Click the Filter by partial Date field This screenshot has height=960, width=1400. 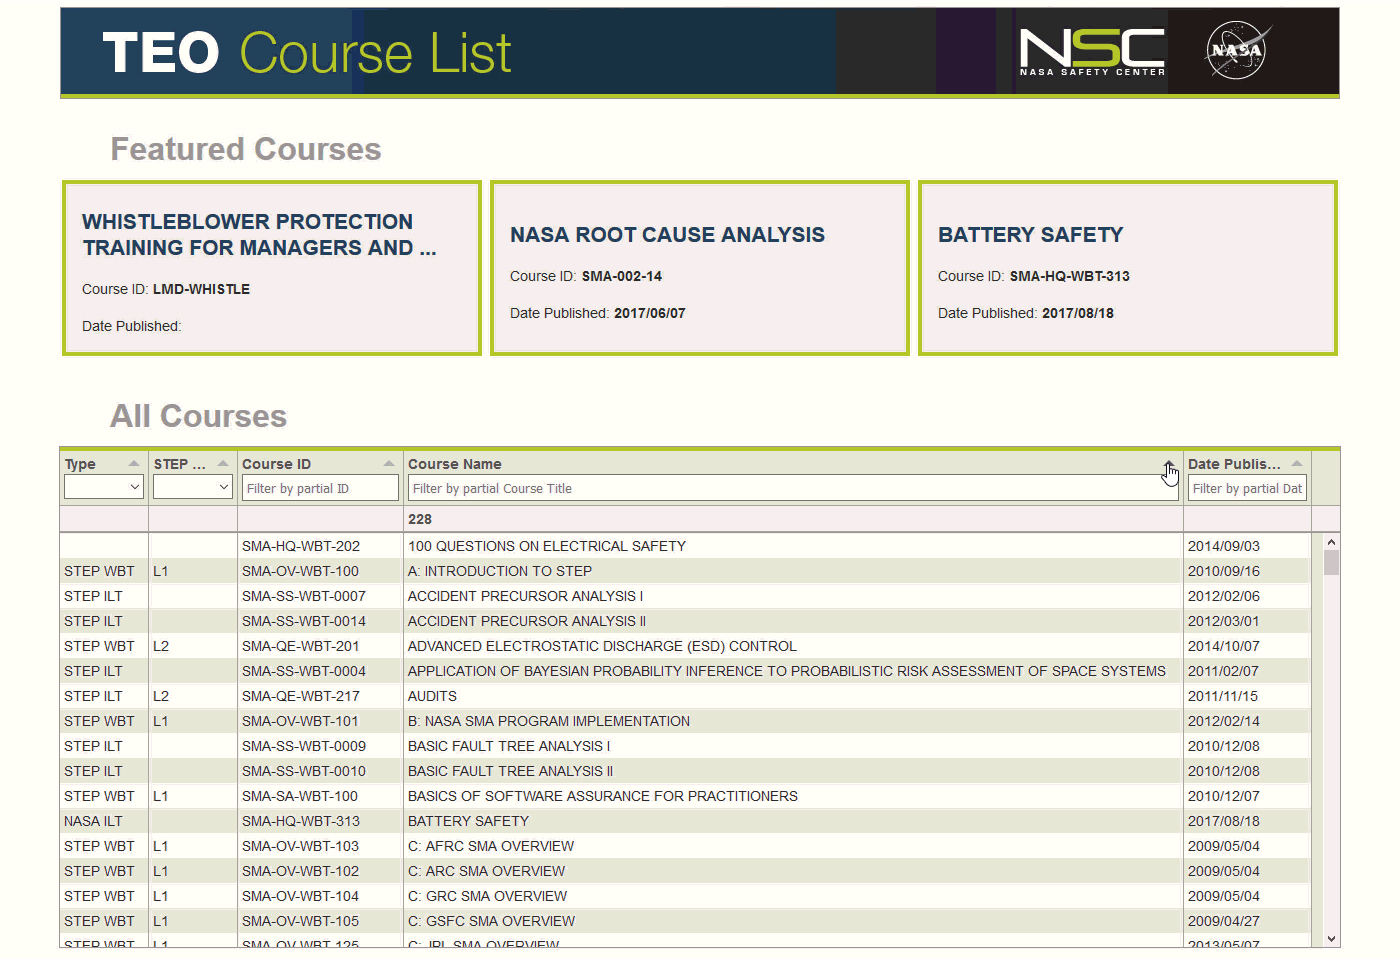[x=1247, y=488]
